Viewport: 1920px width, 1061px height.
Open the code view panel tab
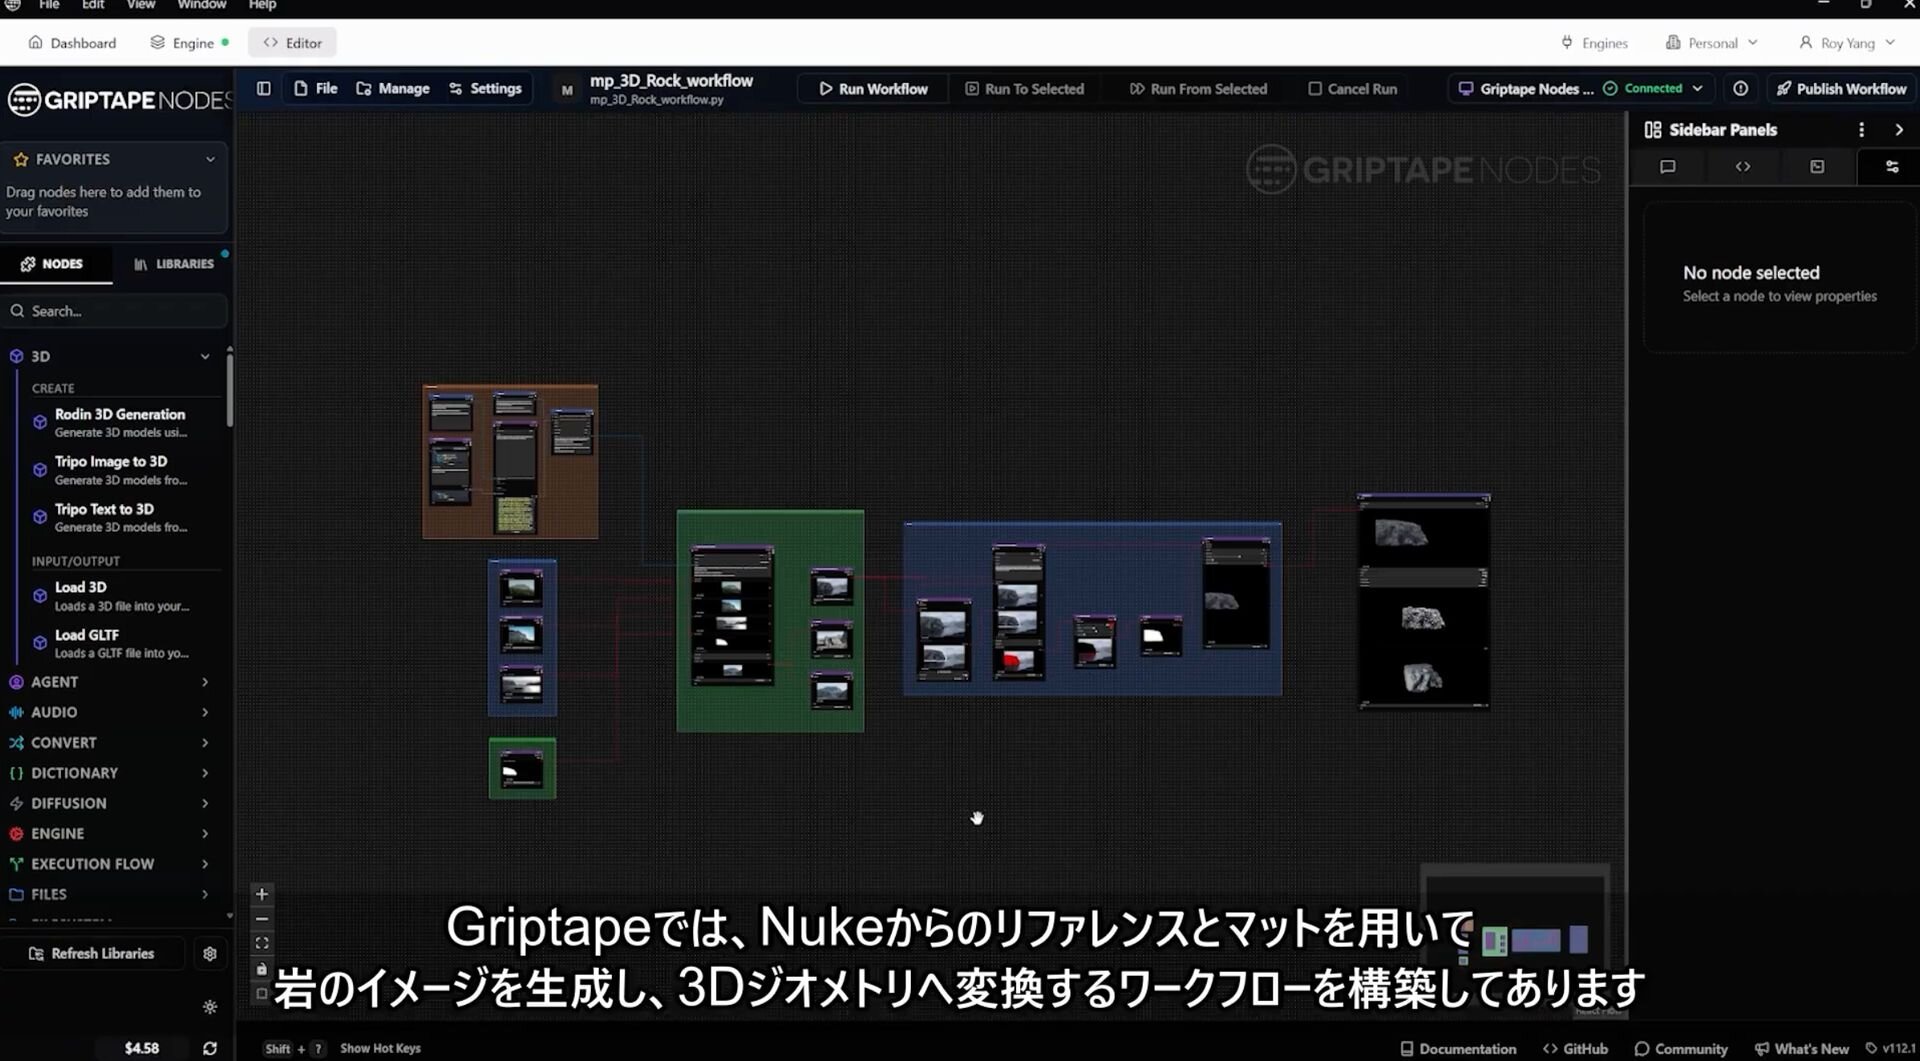[1743, 167]
